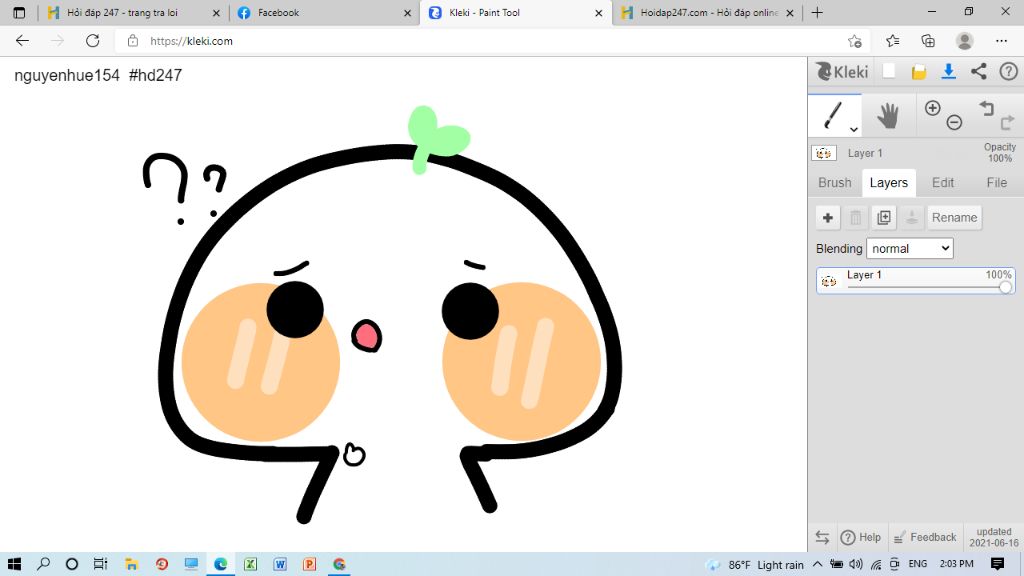Switch to the Layers tab

click(888, 183)
